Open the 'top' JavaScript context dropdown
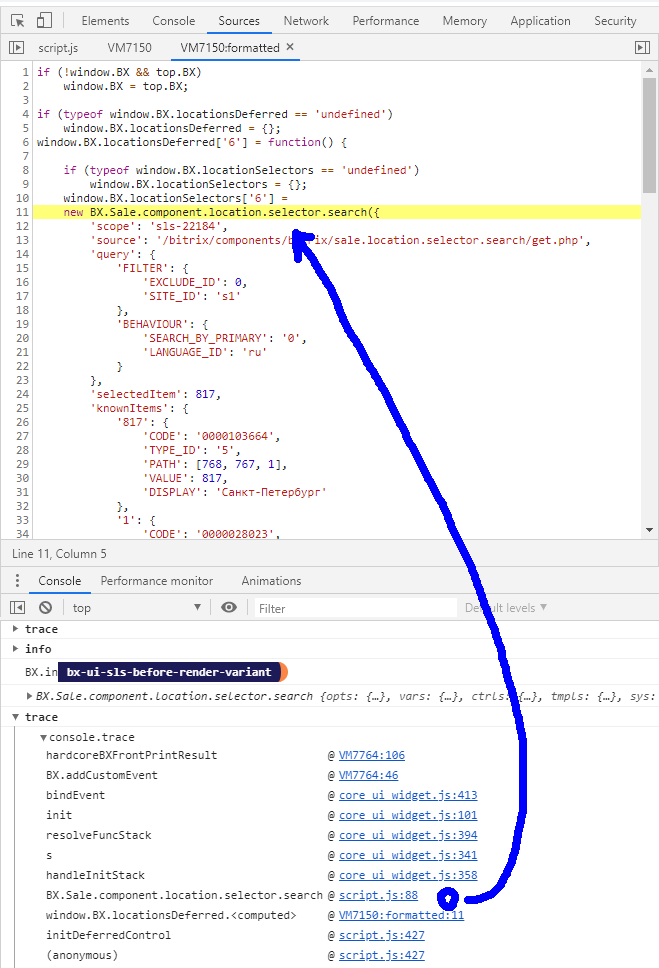 (x=135, y=608)
